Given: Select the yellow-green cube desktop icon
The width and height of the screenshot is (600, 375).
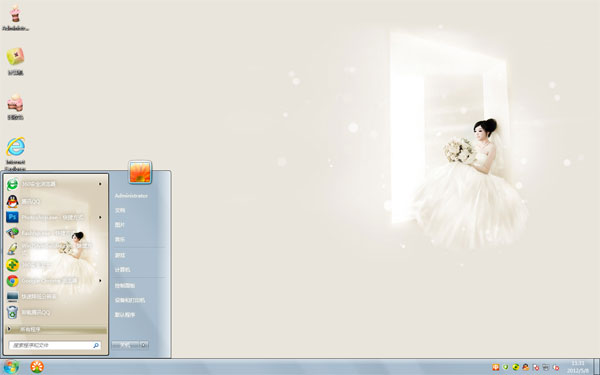Looking at the screenshot, I should point(15,61).
